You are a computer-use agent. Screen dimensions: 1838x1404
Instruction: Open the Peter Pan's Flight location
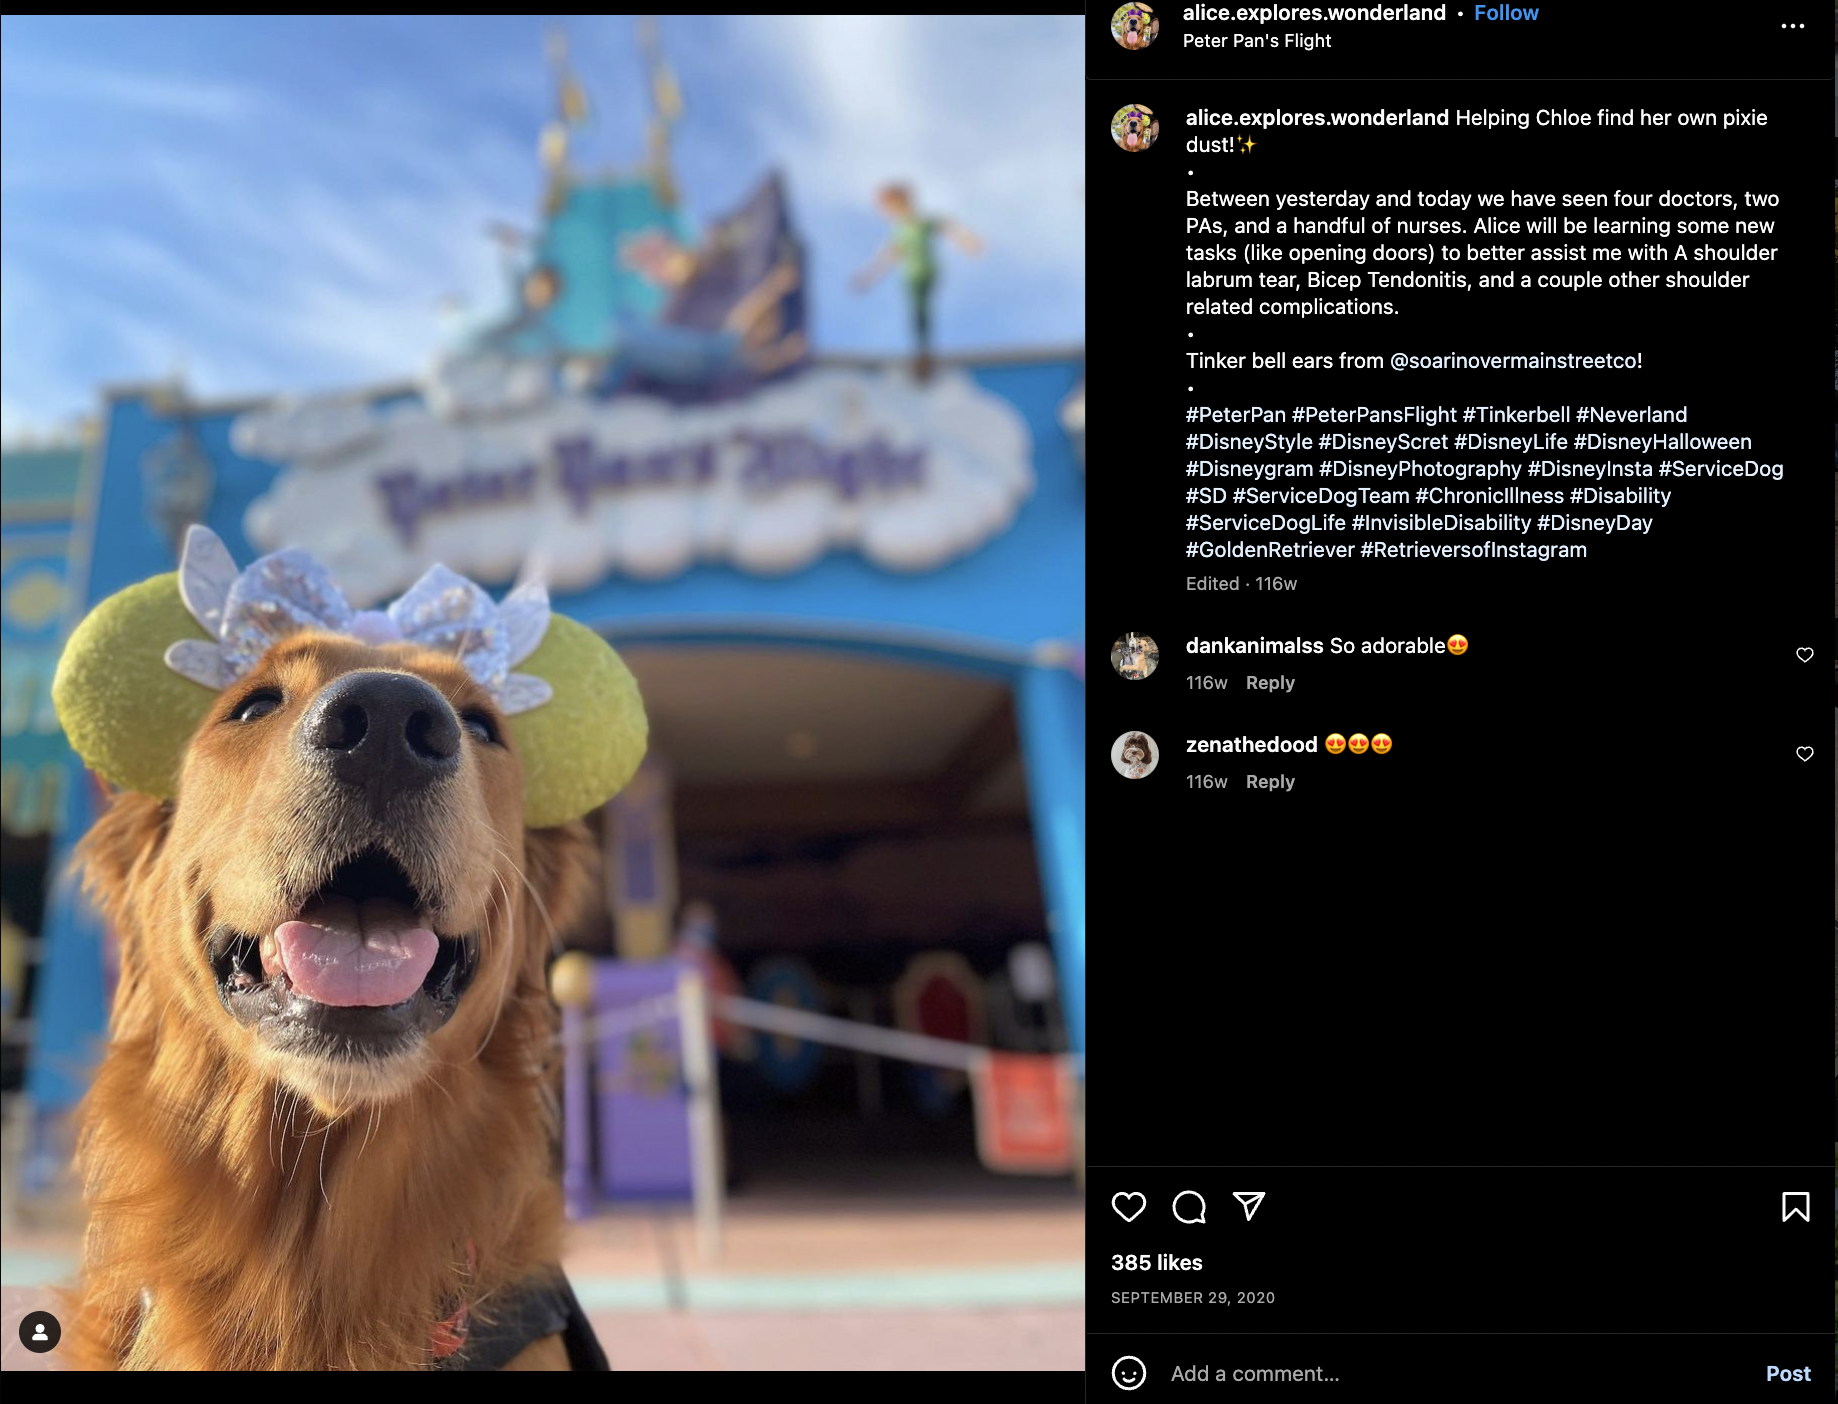click(1257, 41)
